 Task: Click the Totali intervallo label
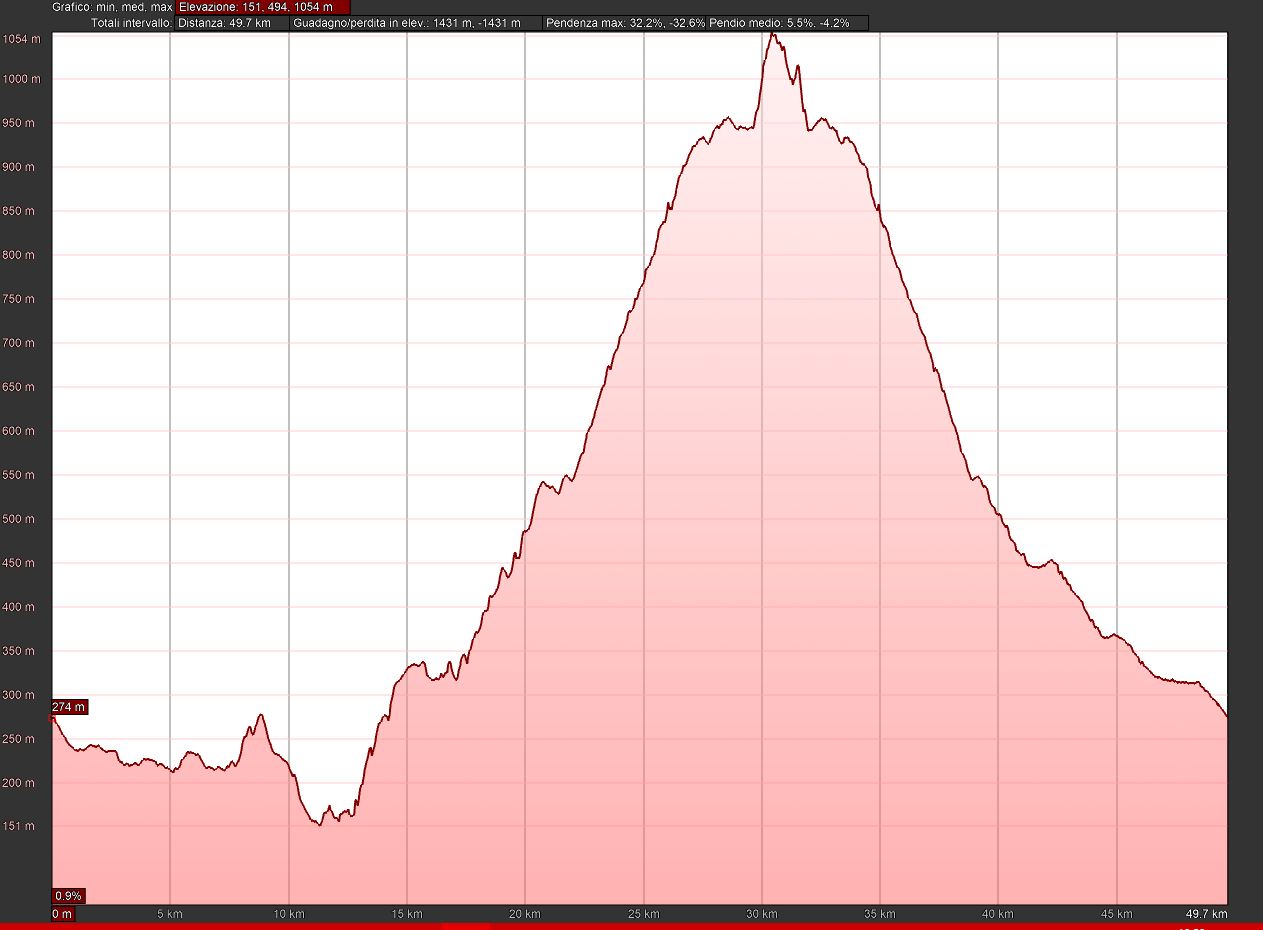tap(130, 23)
